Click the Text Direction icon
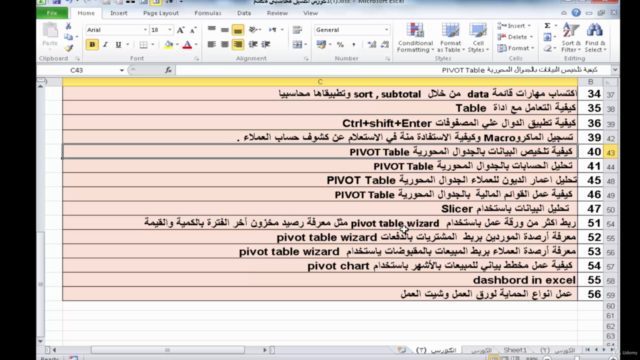Screen dimensions: 640x360 pos(273,29)
